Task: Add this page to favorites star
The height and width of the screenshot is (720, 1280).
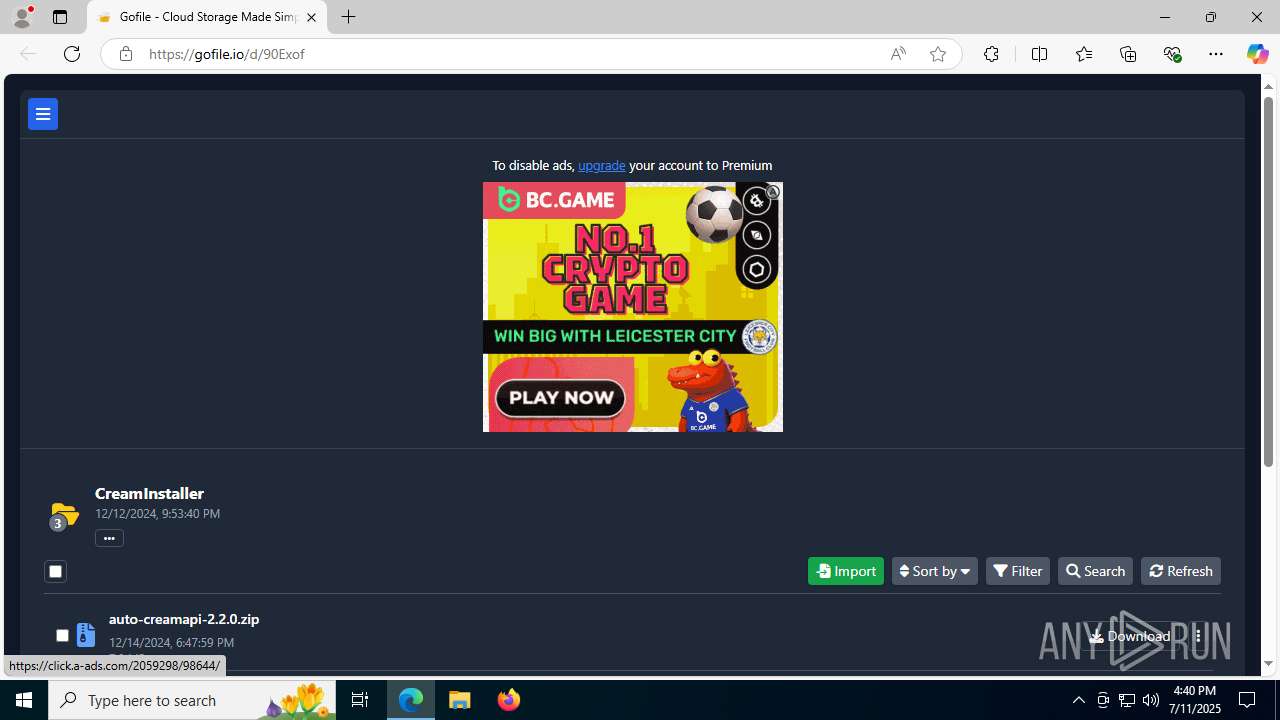Action: click(x=937, y=54)
